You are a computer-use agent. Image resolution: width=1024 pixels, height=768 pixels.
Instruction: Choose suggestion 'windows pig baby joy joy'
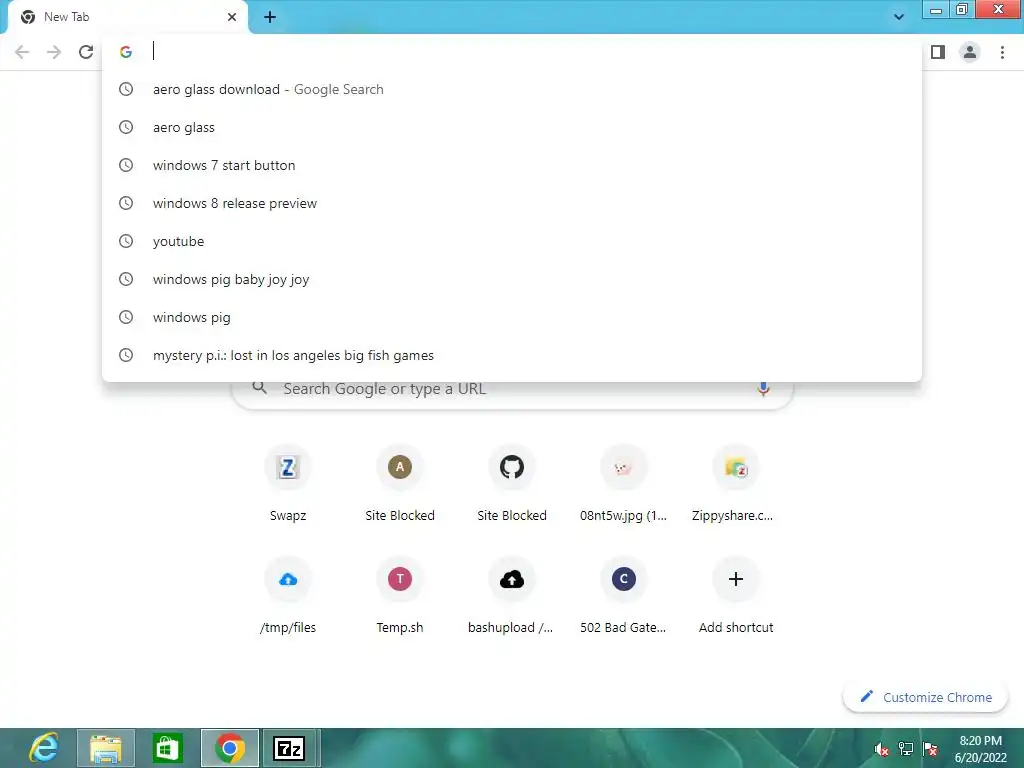click(x=512, y=279)
